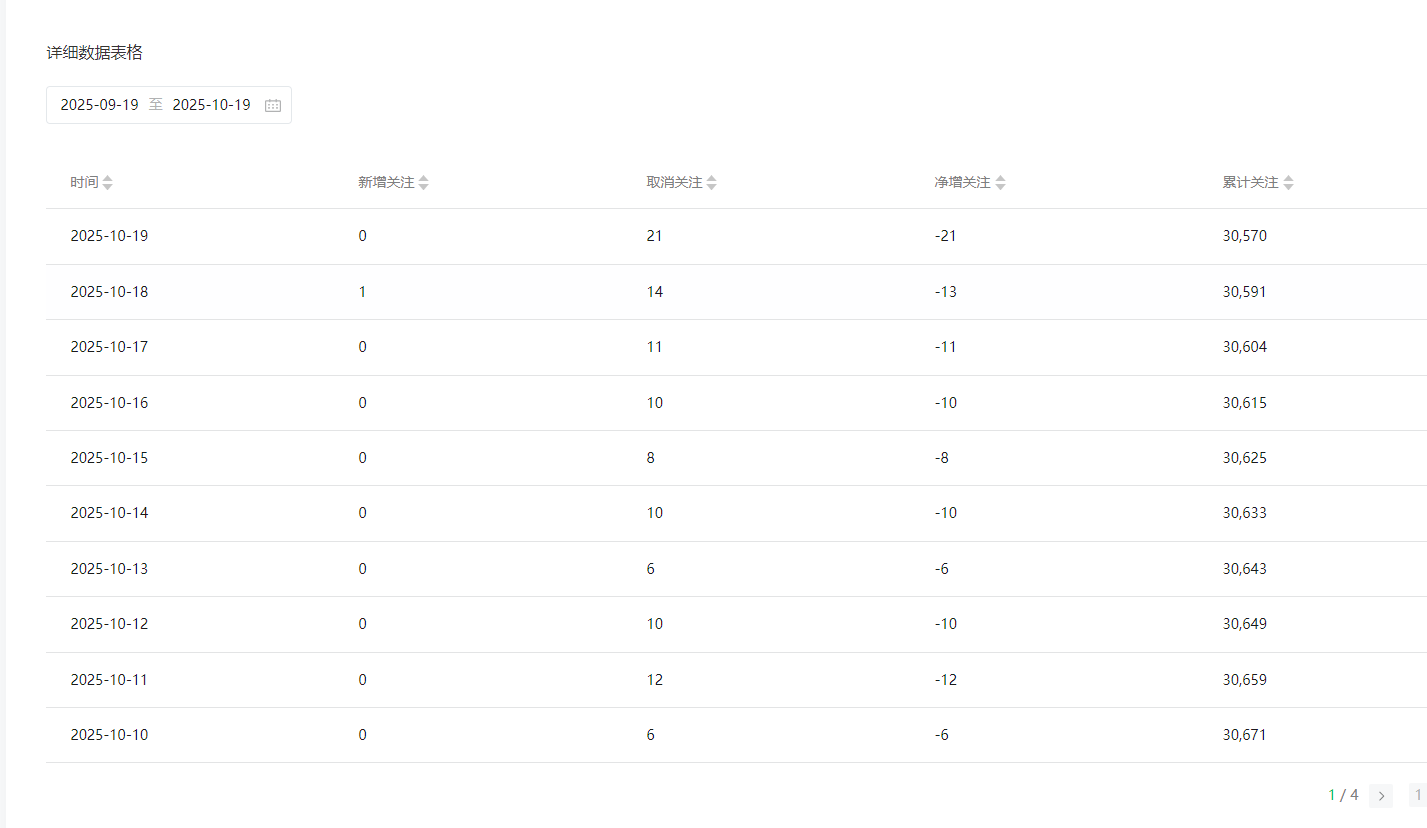Click the calendar icon in date range picker
This screenshot has height=828, width=1427.
point(273,105)
